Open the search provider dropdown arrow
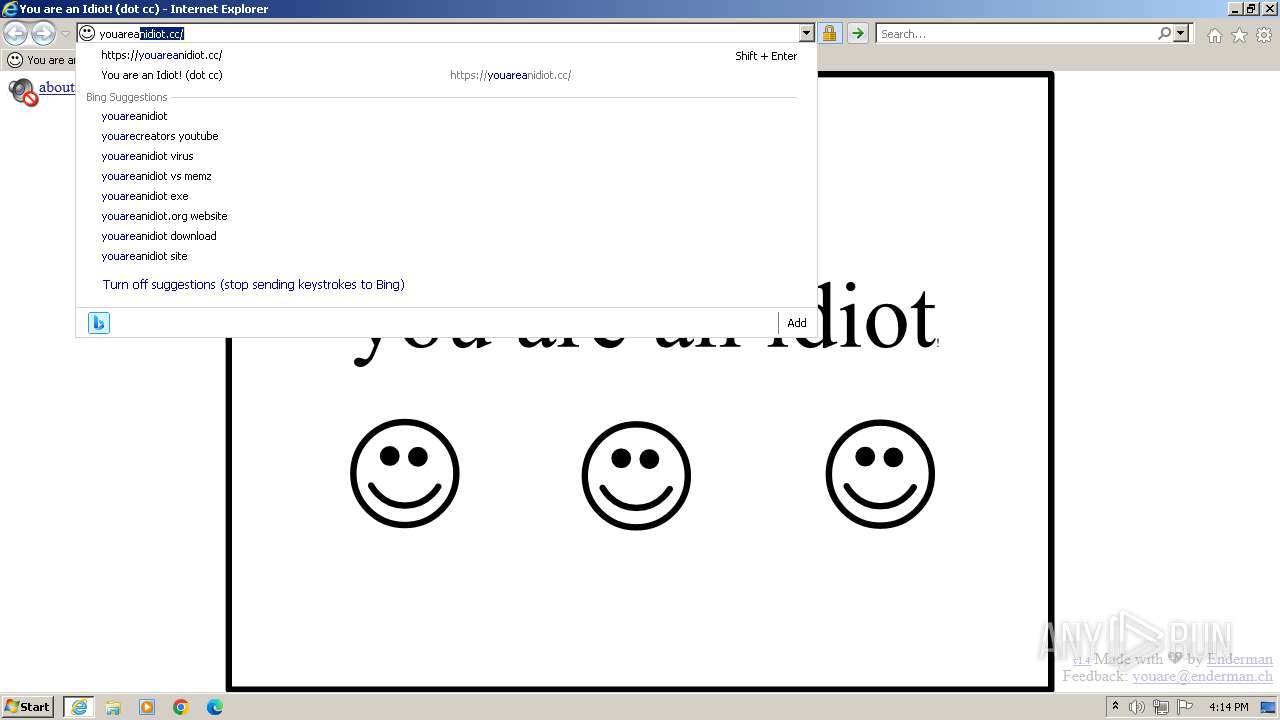This screenshot has height=720, width=1280. click(x=1181, y=34)
